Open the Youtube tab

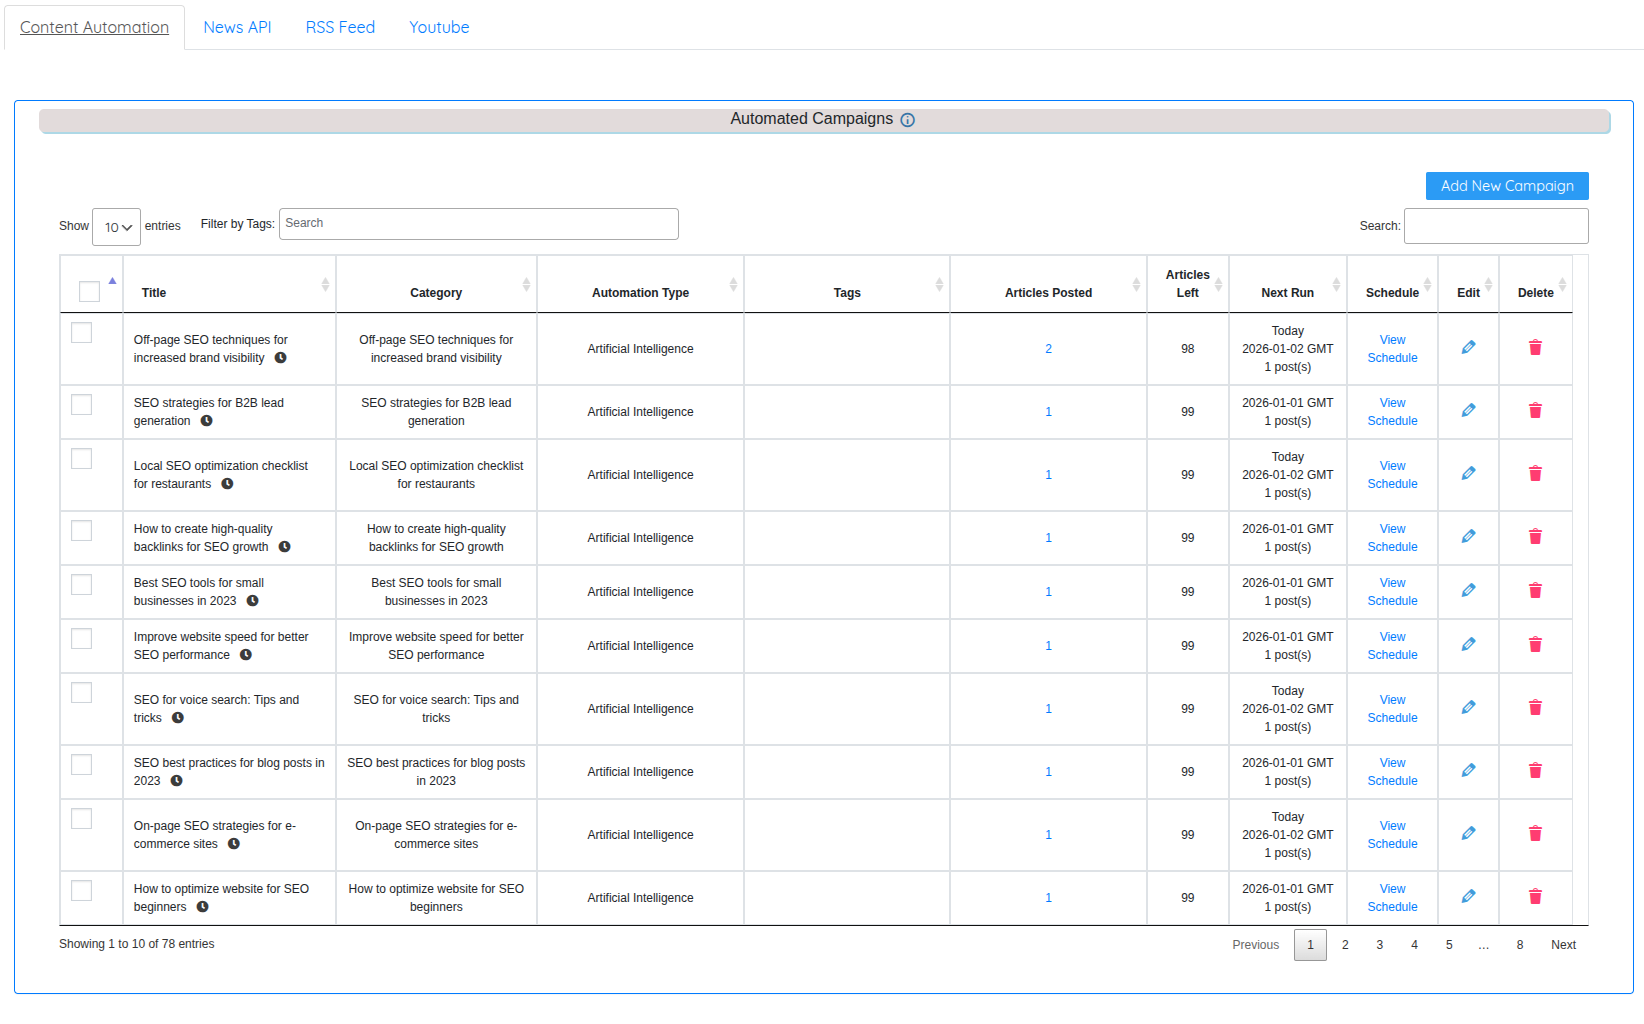[x=439, y=27]
